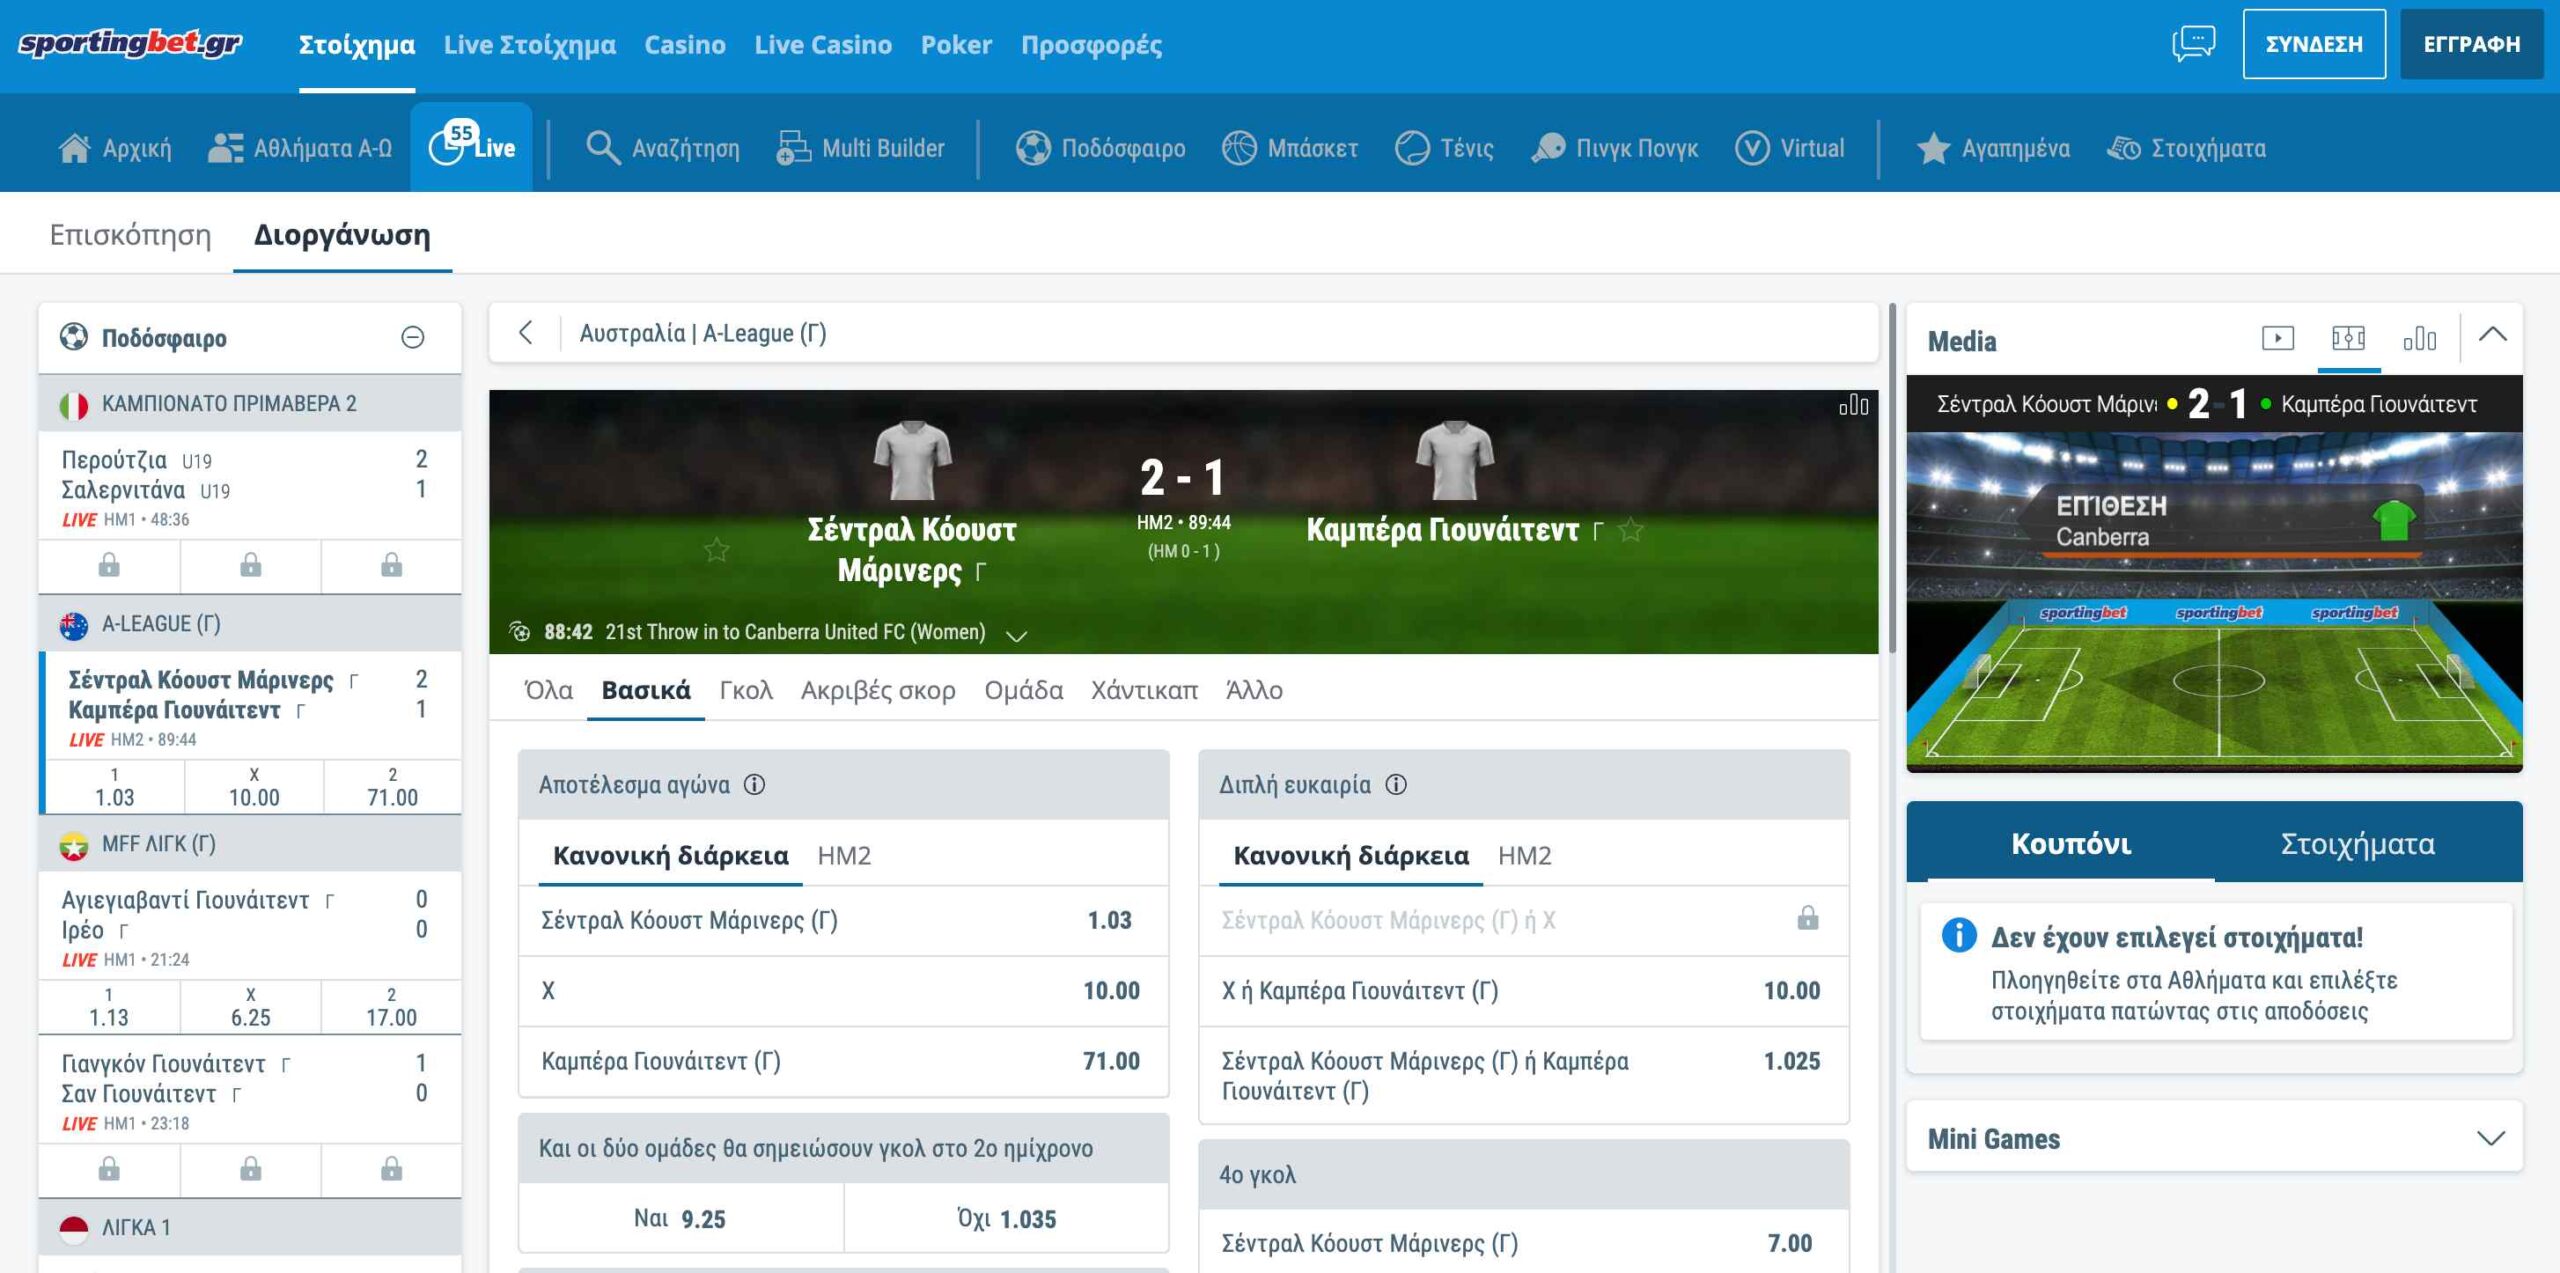The width and height of the screenshot is (2560, 1273).
Task: Switch Media panel to pitch visualisation icon
Action: tap(2348, 338)
